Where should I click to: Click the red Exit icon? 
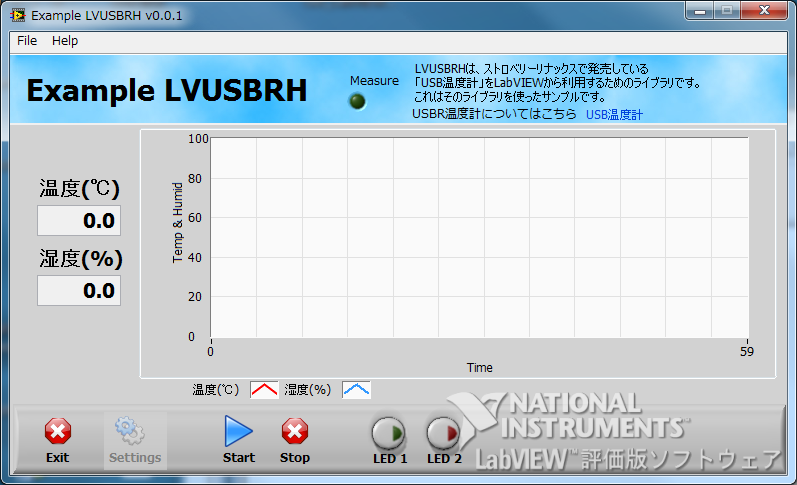pos(58,432)
